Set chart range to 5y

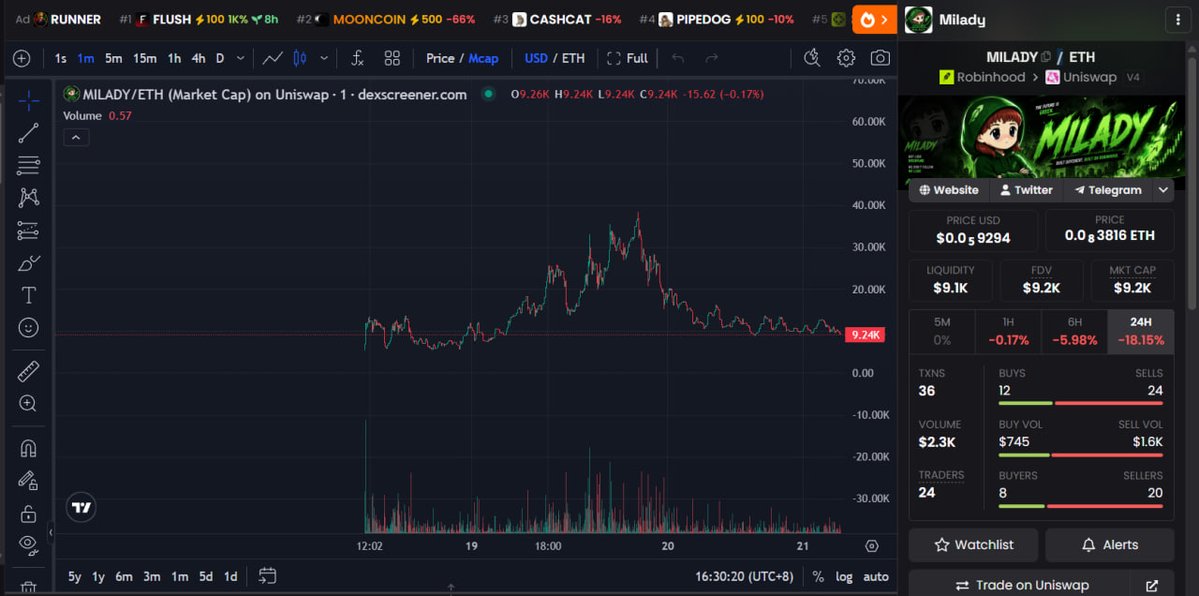click(74, 576)
